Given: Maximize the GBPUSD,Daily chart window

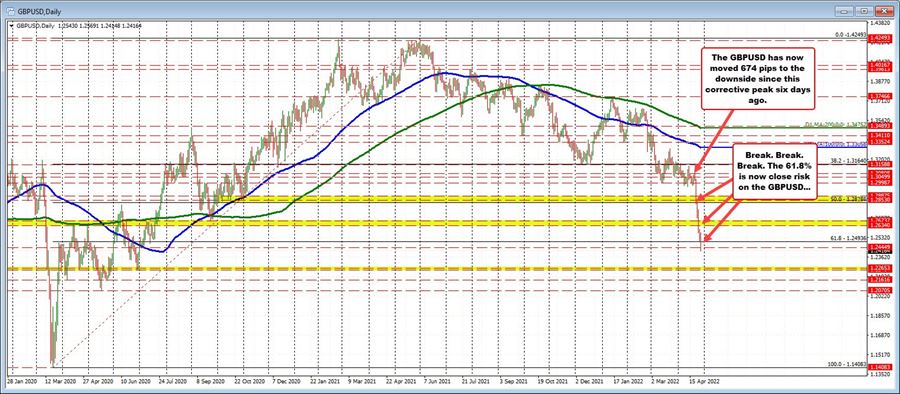Looking at the screenshot, I should 865,10.
